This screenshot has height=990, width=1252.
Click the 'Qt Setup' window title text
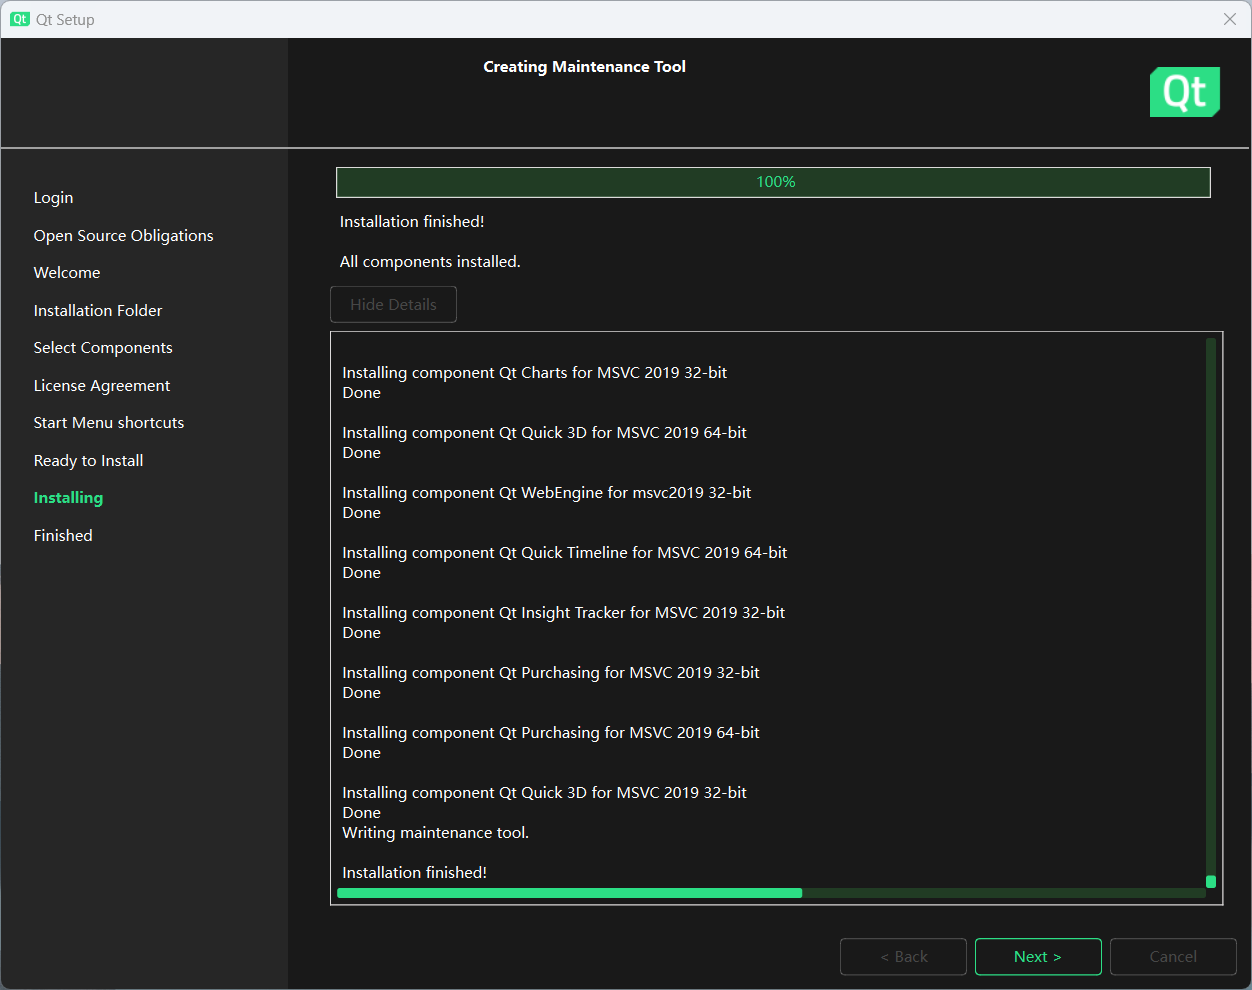tap(65, 20)
